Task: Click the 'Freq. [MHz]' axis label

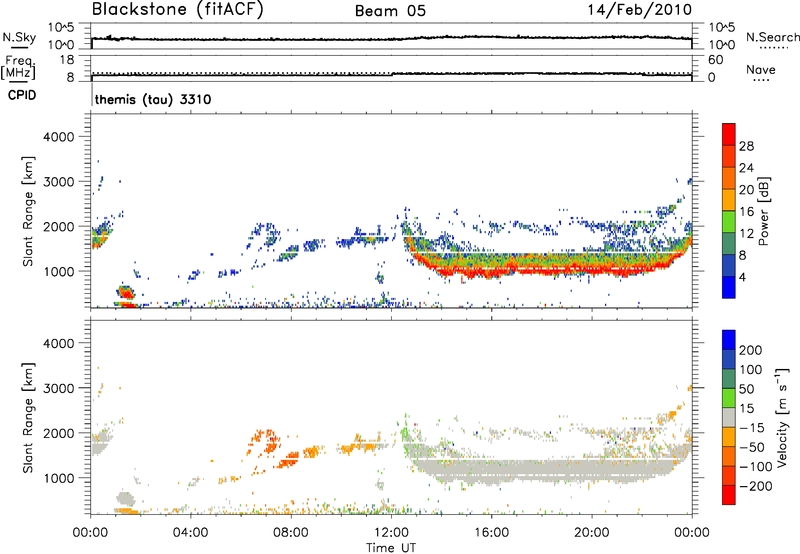Action: (x=19, y=68)
